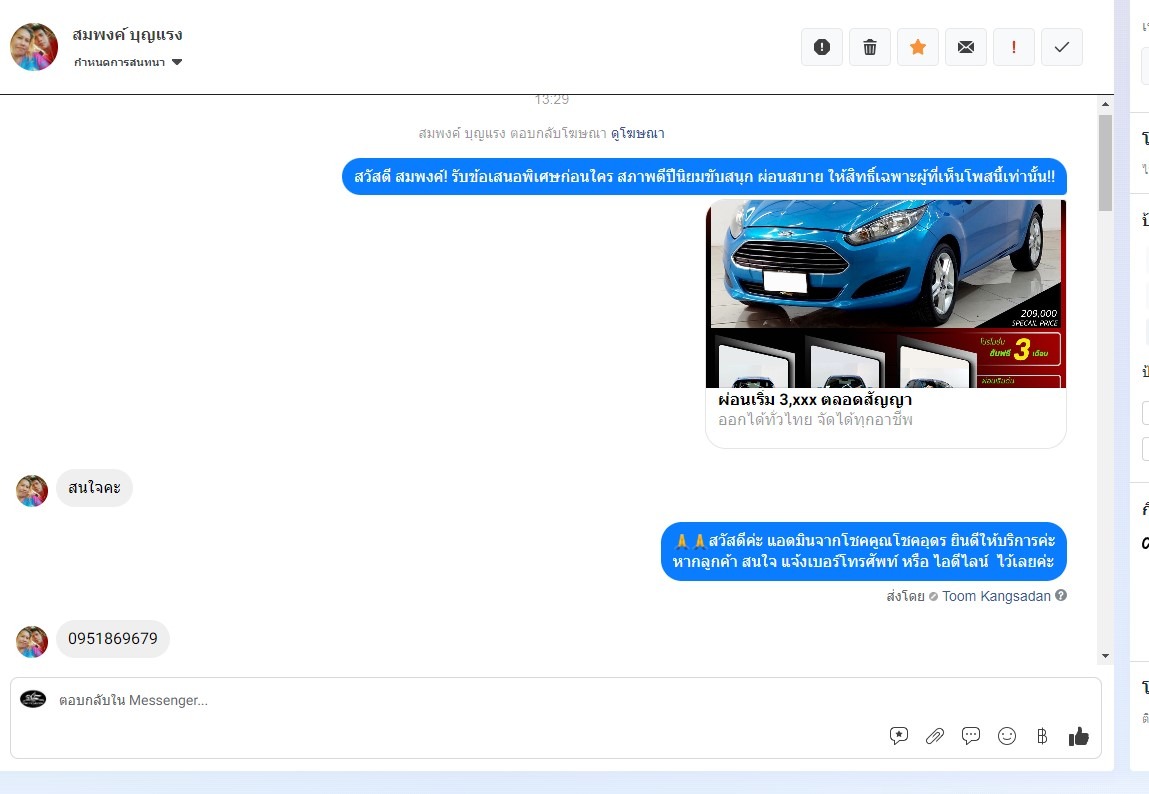Mark conversation as spam with exclamation circle icon
1149x794 pixels.
pyautogui.click(x=821, y=47)
